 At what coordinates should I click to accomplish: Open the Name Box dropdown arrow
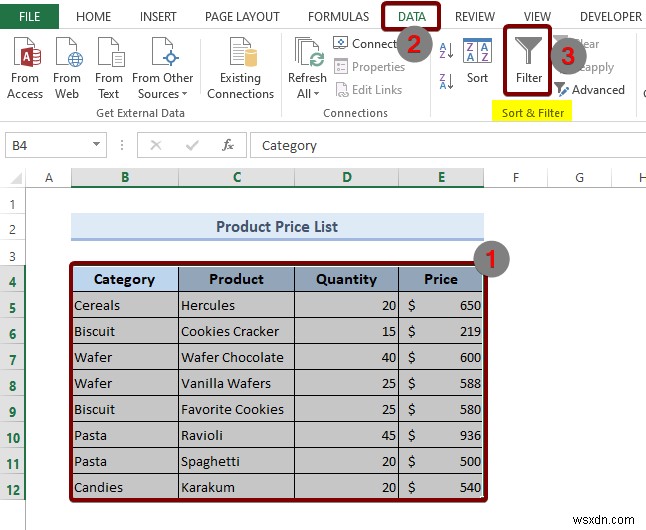coord(96,144)
